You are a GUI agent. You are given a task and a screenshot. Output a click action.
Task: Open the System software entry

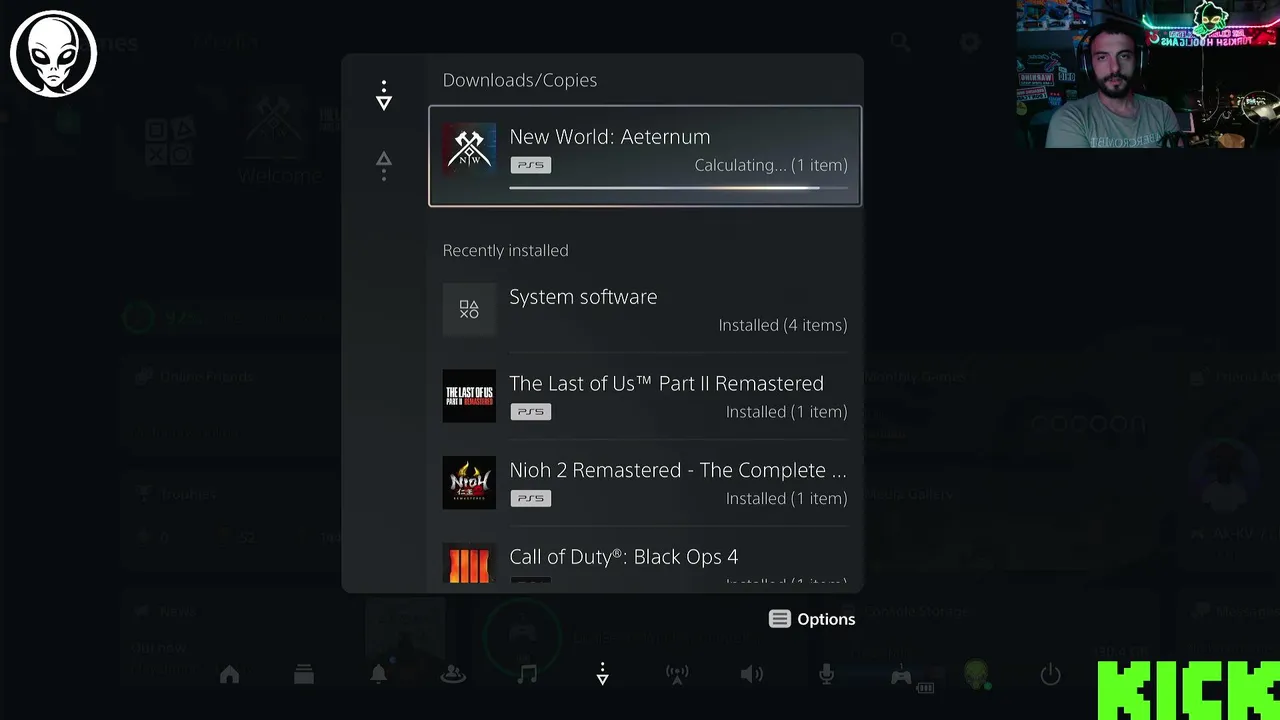point(645,310)
